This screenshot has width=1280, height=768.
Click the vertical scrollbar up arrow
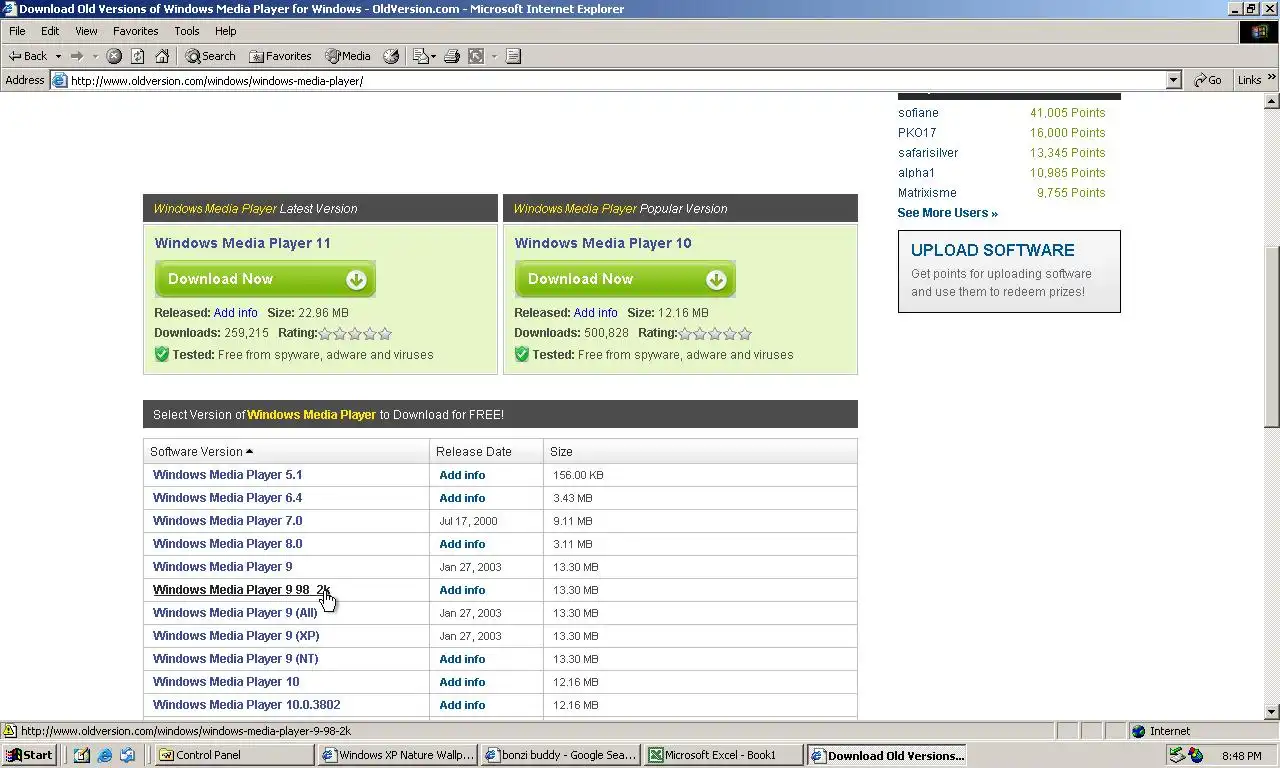tap(1272, 101)
